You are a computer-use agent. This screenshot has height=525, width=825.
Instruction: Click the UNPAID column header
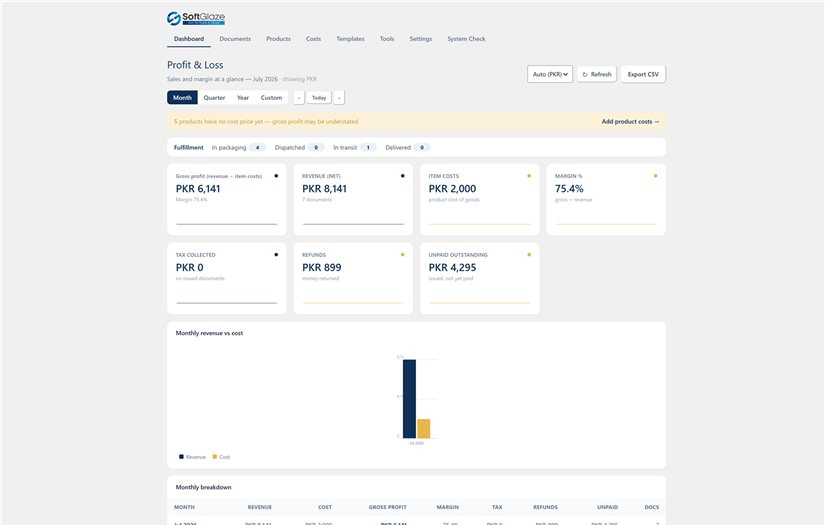pyautogui.click(x=607, y=507)
